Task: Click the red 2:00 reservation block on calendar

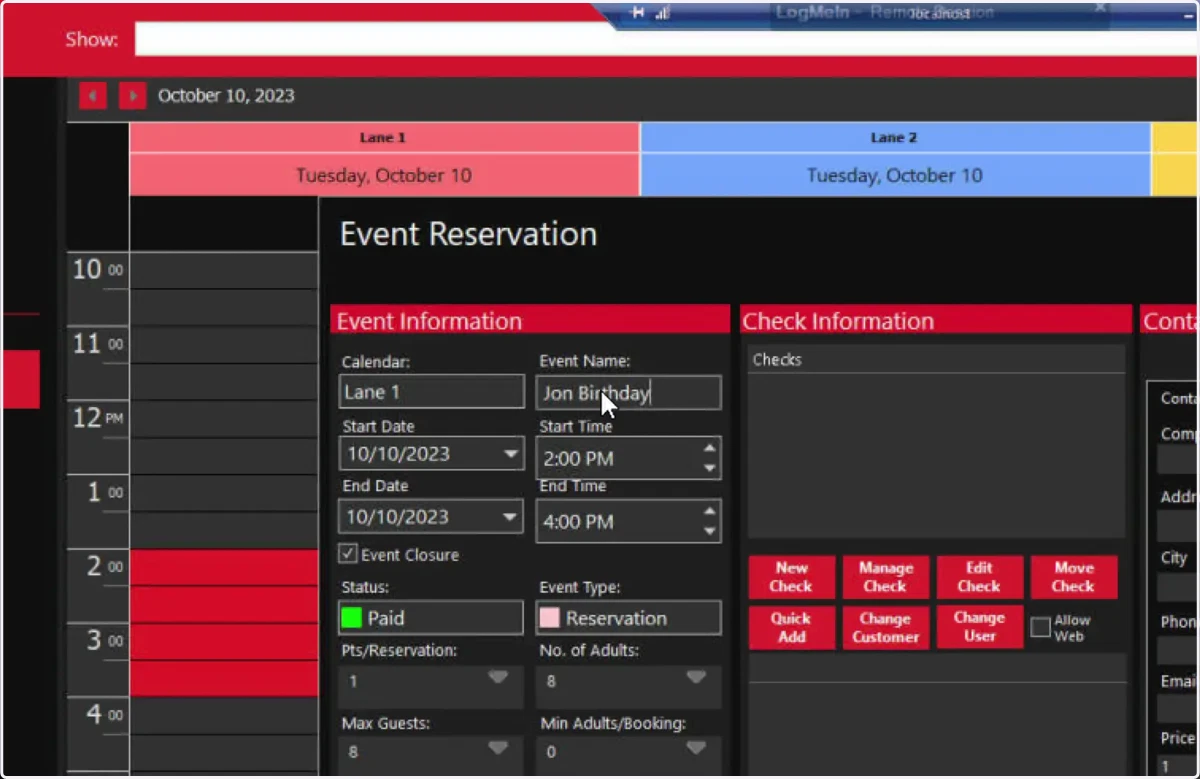Action: click(x=224, y=622)
